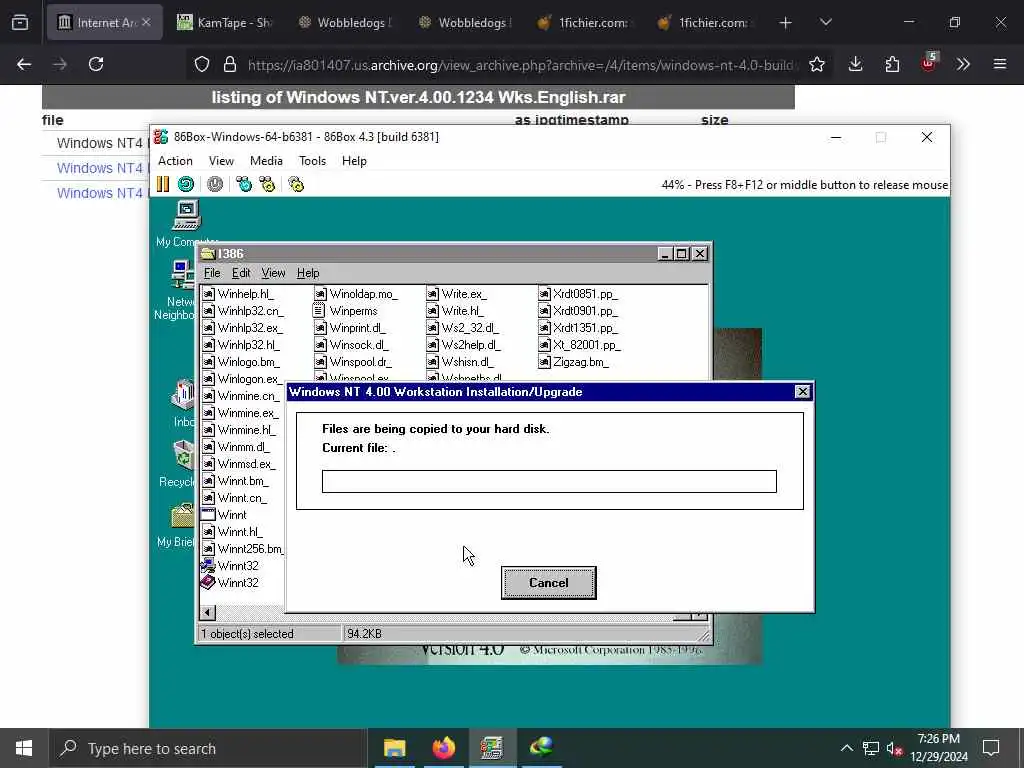Bookmark this page with star icon
This screenshot has width=1024, height=768.
pyautogui.click(x=816, y=64)
